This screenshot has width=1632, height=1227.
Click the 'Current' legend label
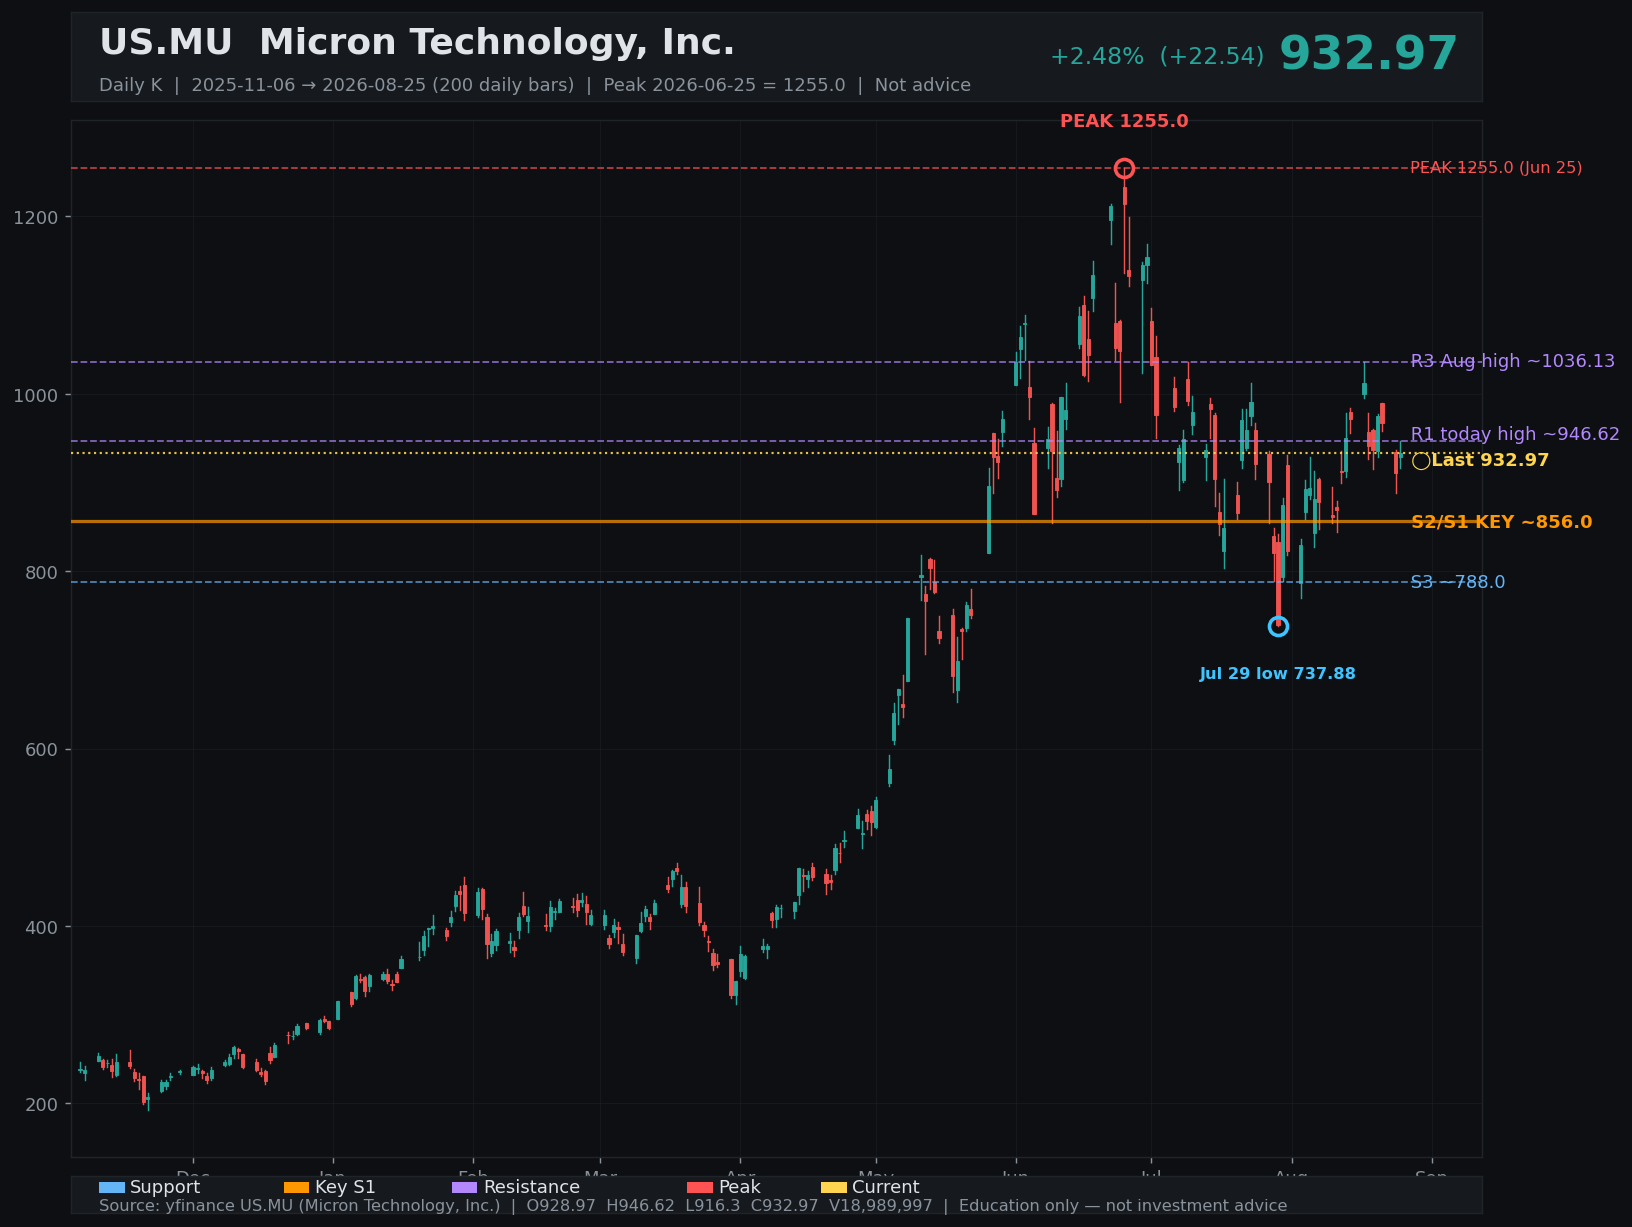pos(885,1187)
